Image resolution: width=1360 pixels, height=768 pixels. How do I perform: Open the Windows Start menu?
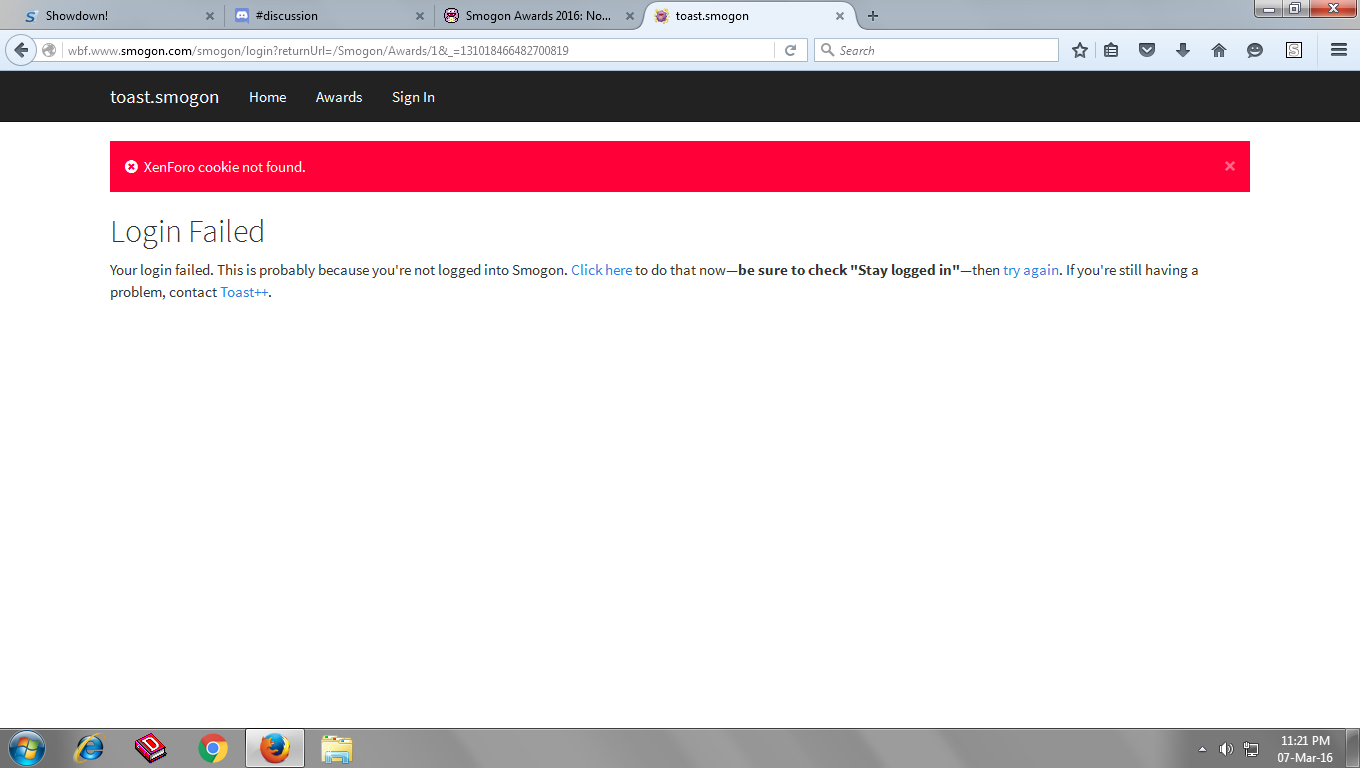[x=25, y=748]
